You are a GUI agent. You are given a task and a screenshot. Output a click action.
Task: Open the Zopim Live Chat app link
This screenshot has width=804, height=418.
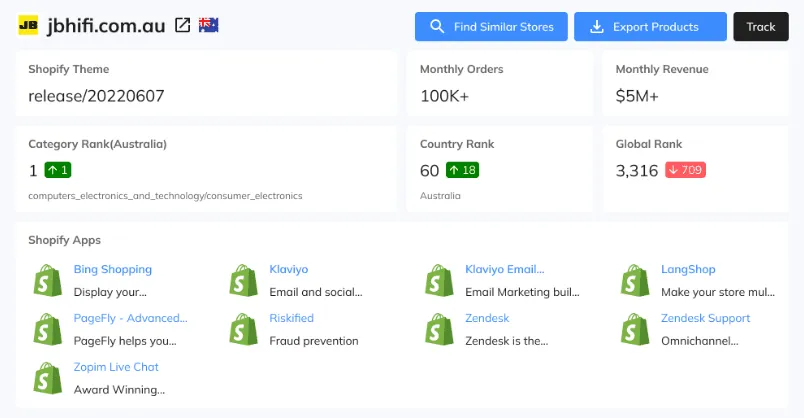pos(116,367)
